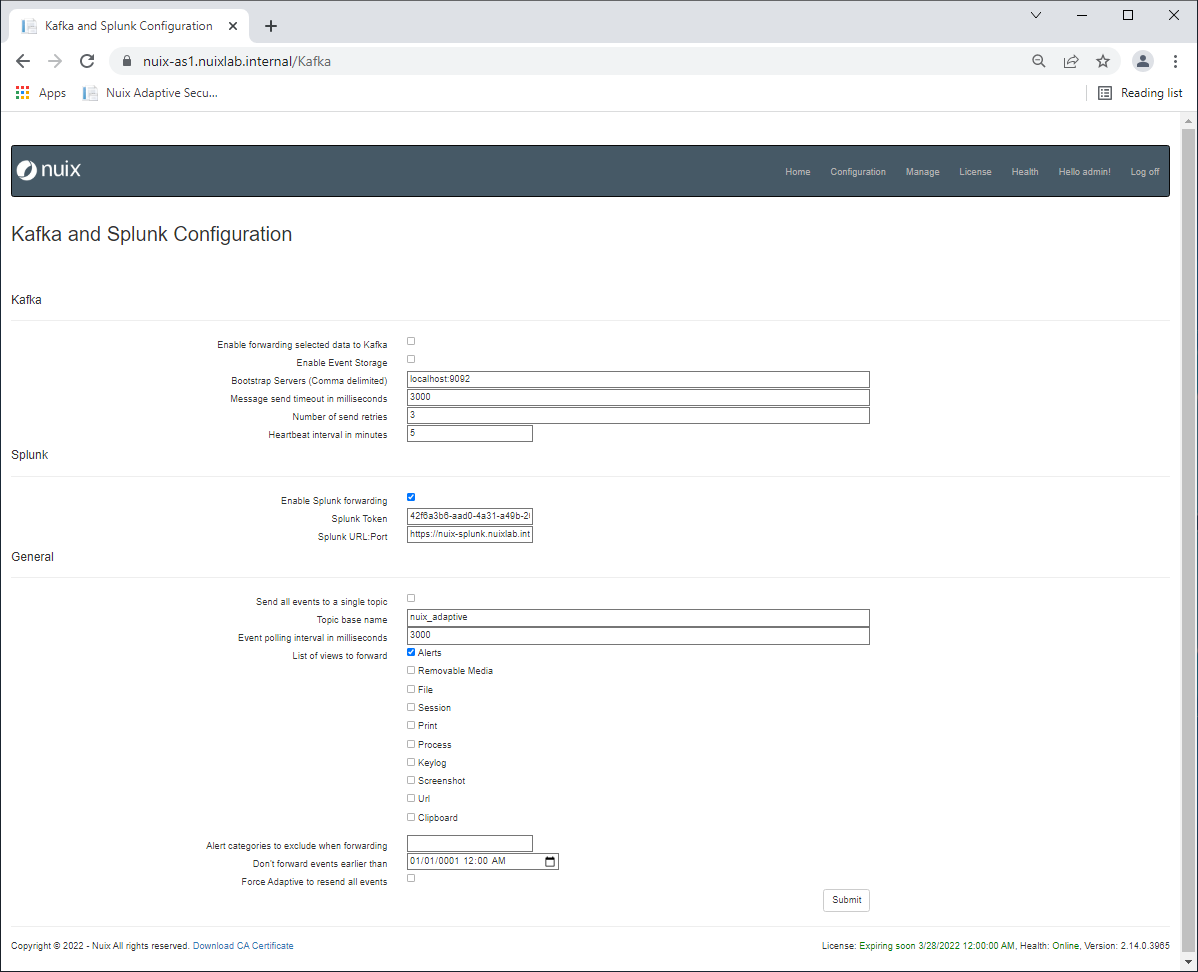The height and width of the screenshot is (972, 1198).
Task: Uncheck Enable Splunk forwarding
Action: click(x=411, y=497)
